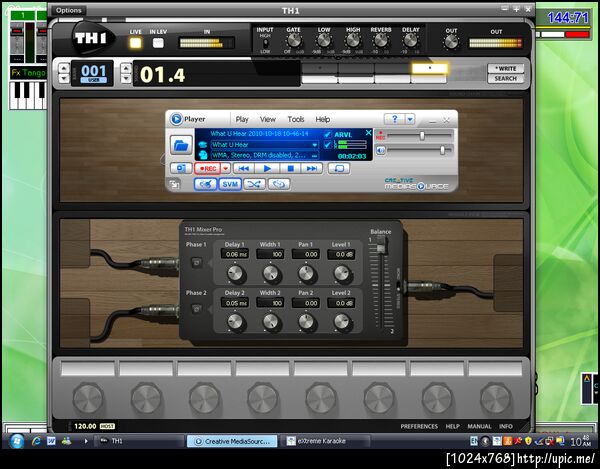
Task: Select the highlighted yellow preset slot
Action: click(430, 68)
